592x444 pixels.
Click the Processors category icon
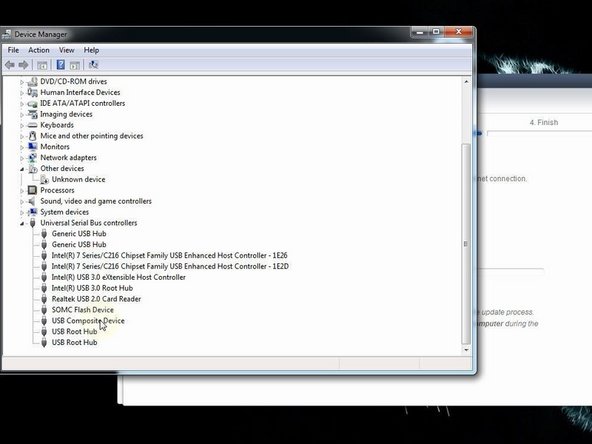pos(33,190)
